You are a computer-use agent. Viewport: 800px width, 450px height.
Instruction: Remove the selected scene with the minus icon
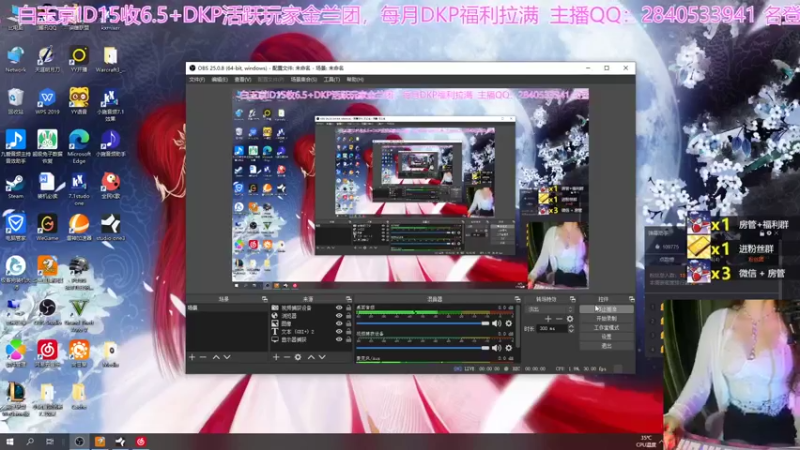203,357
